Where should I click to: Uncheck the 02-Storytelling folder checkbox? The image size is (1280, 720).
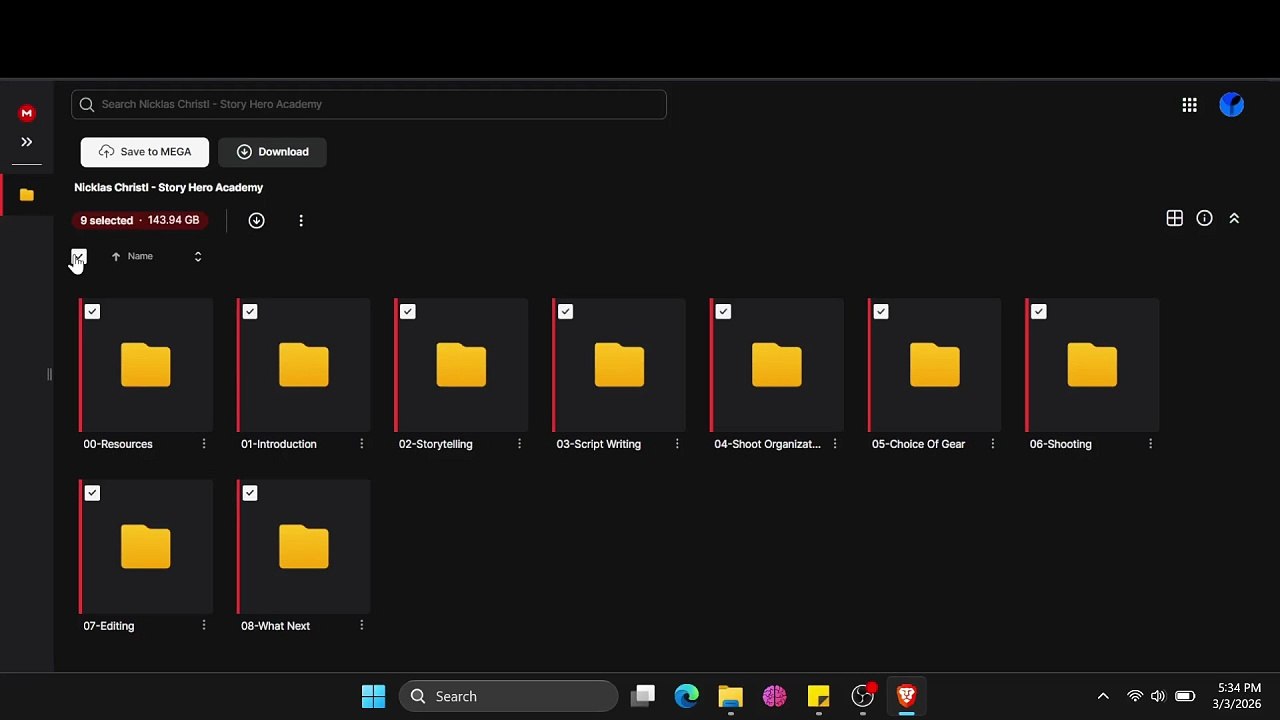[x=408, y=312]
